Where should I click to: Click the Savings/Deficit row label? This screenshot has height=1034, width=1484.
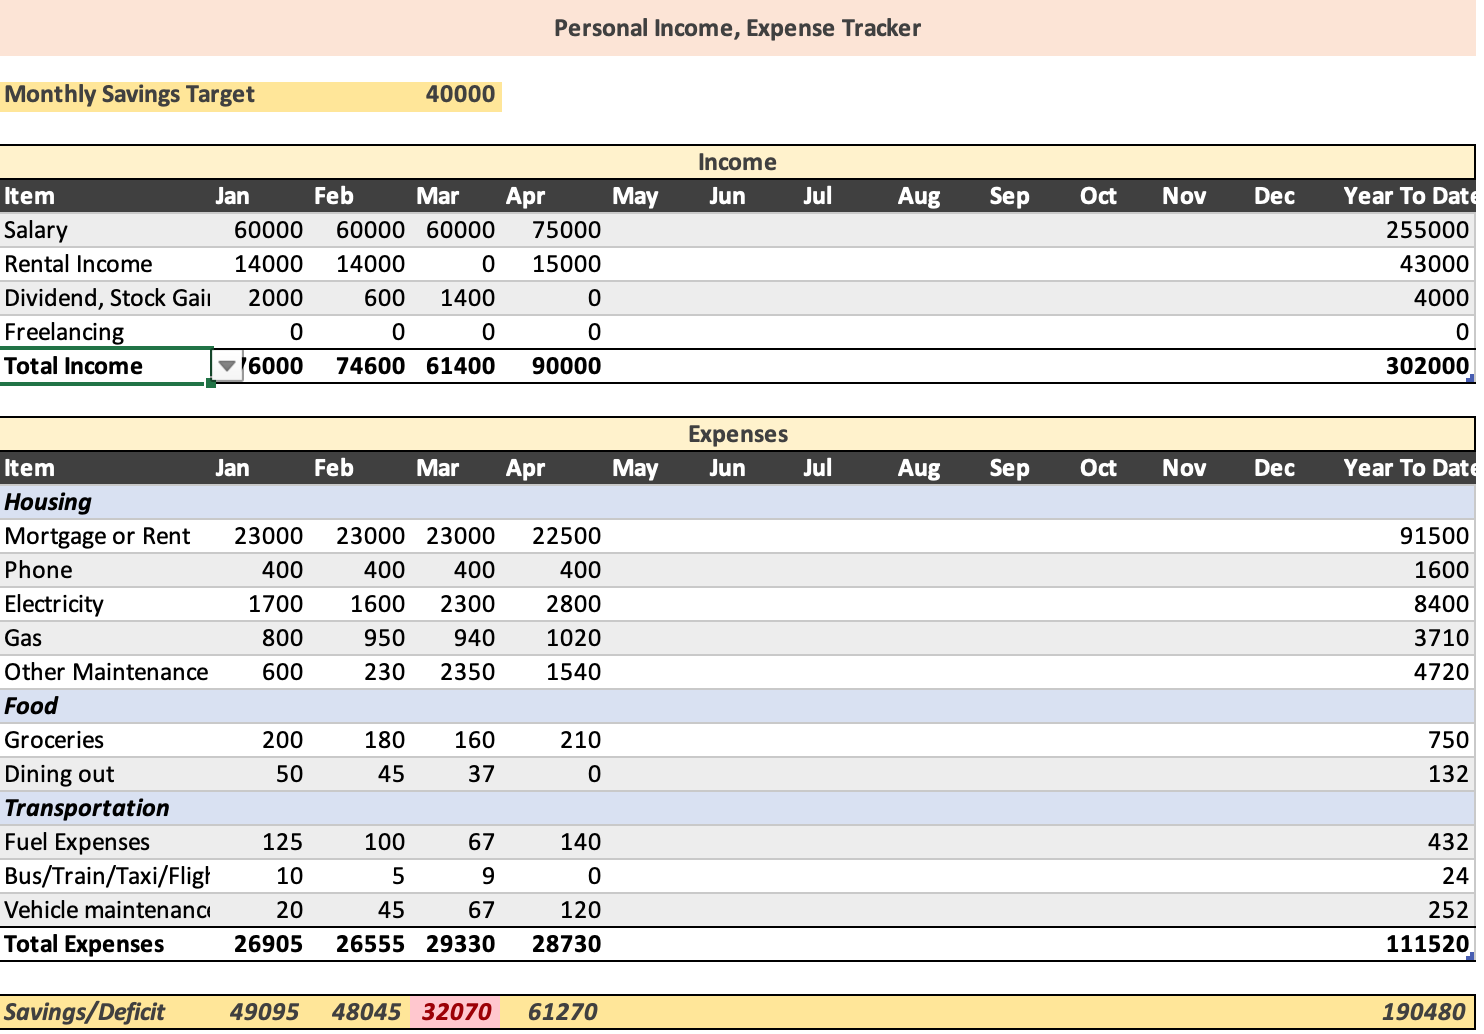[85, 1011]
